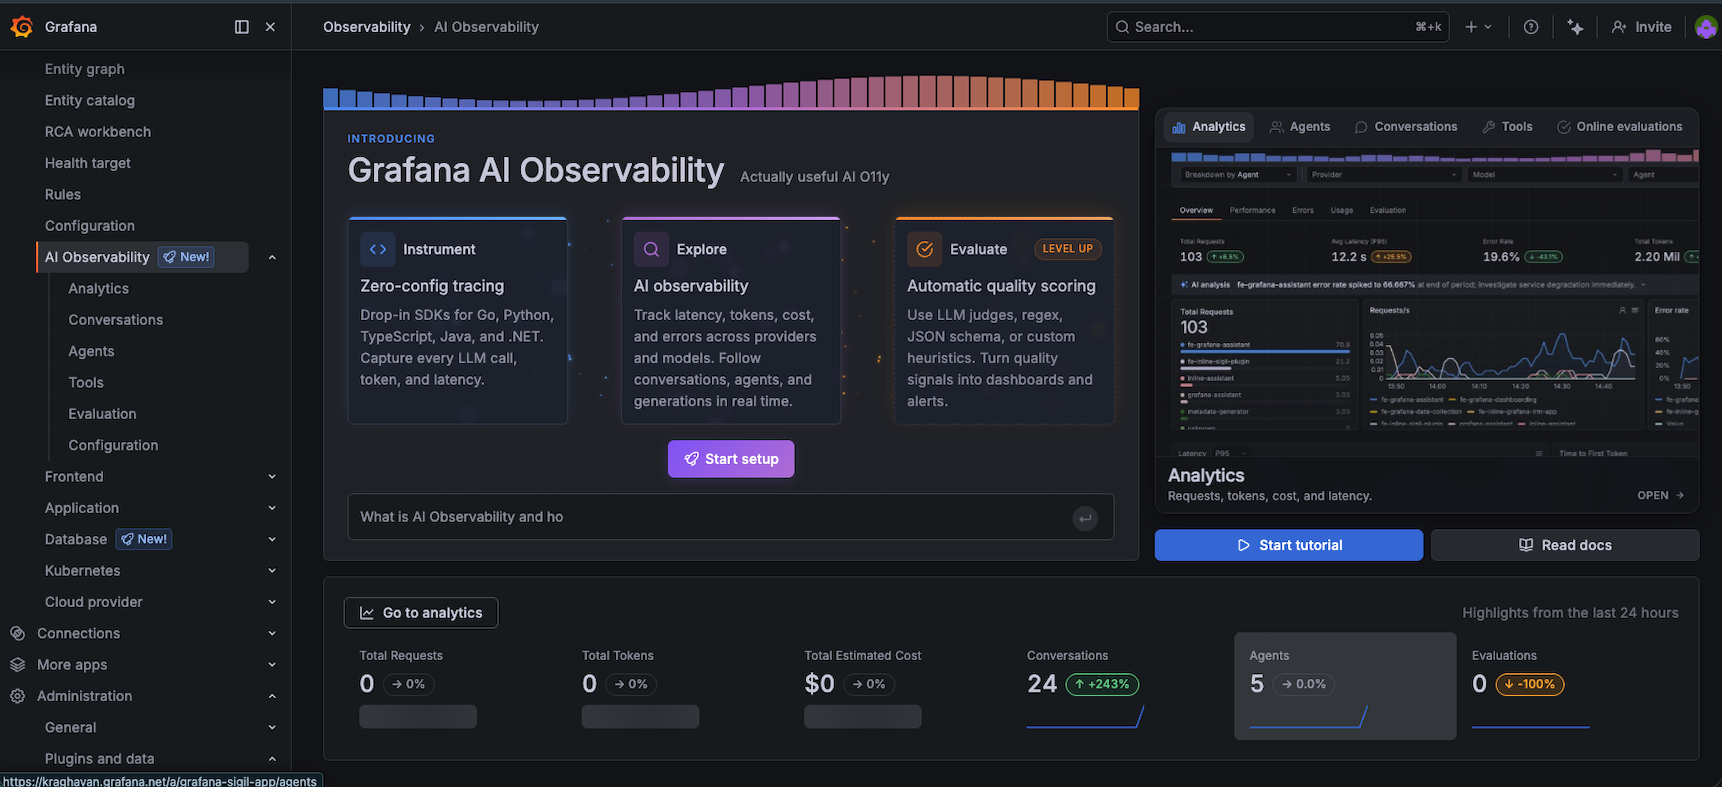Screen dimensions: 1722x787
Task: Expand the General section chevron
Action: (272, 728)
